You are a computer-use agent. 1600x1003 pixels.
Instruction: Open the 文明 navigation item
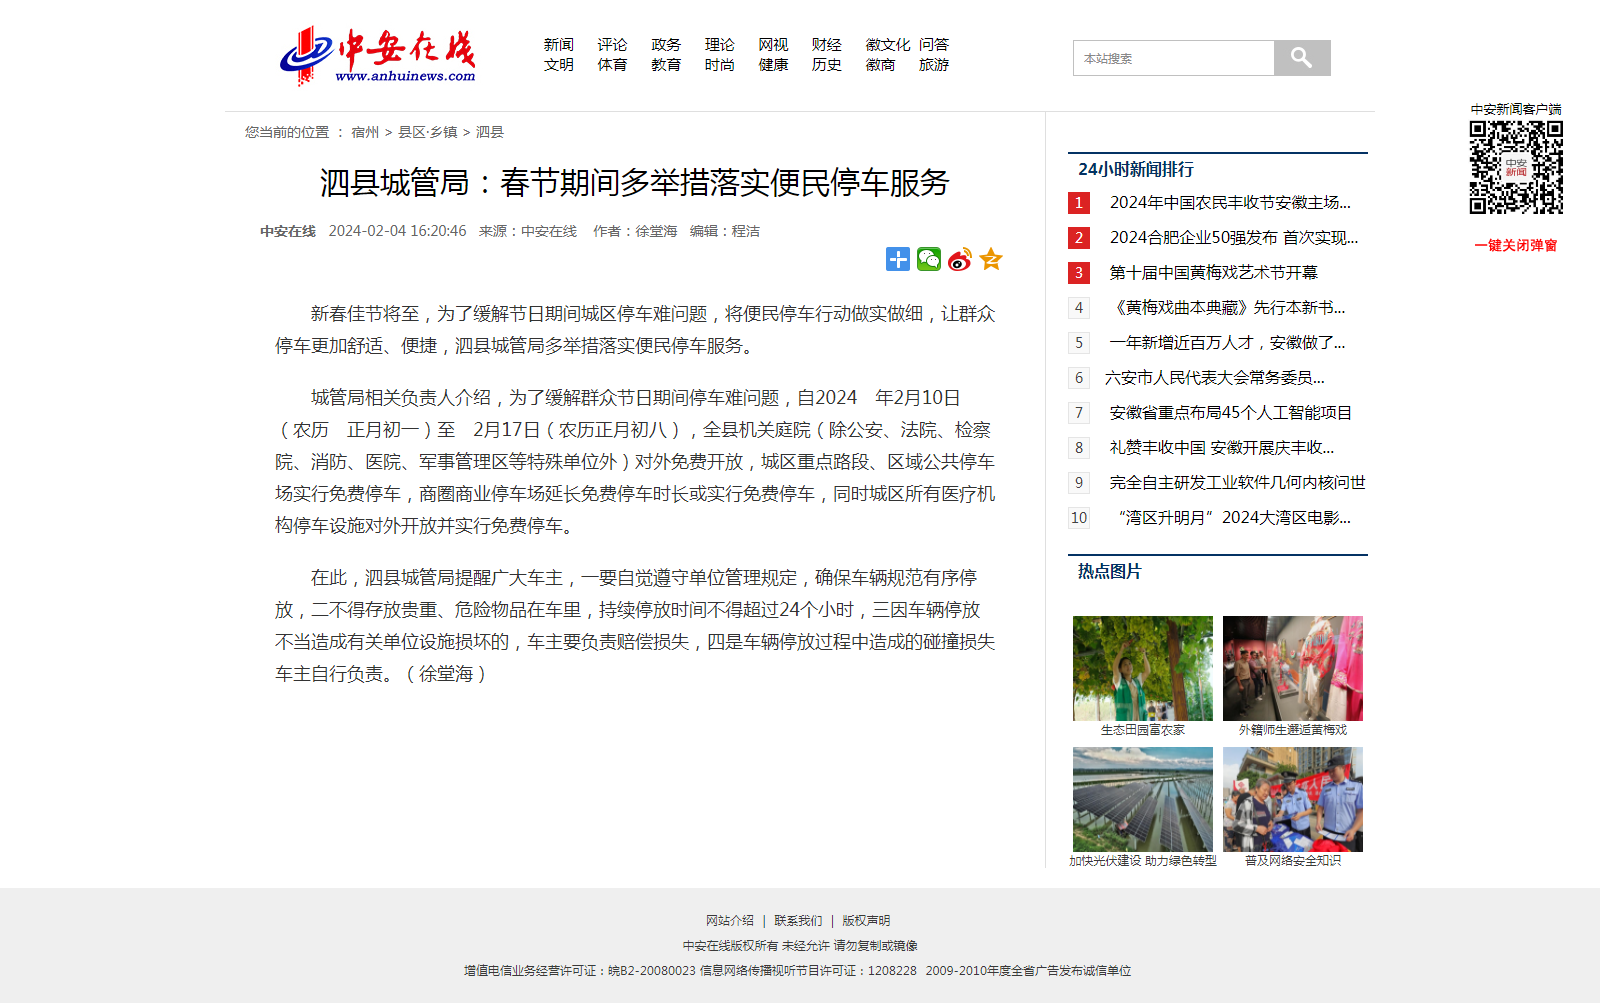[559, 65]
